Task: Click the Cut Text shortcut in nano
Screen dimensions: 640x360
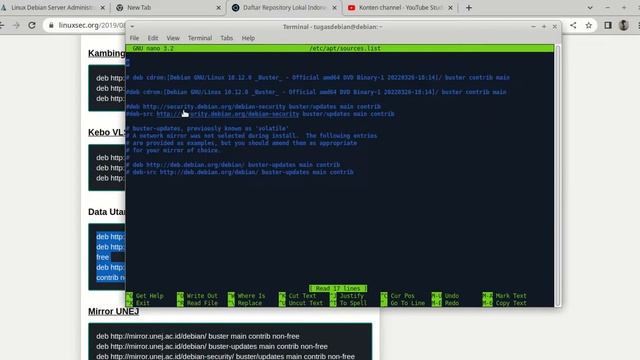Action: click(x=298, y=296)
